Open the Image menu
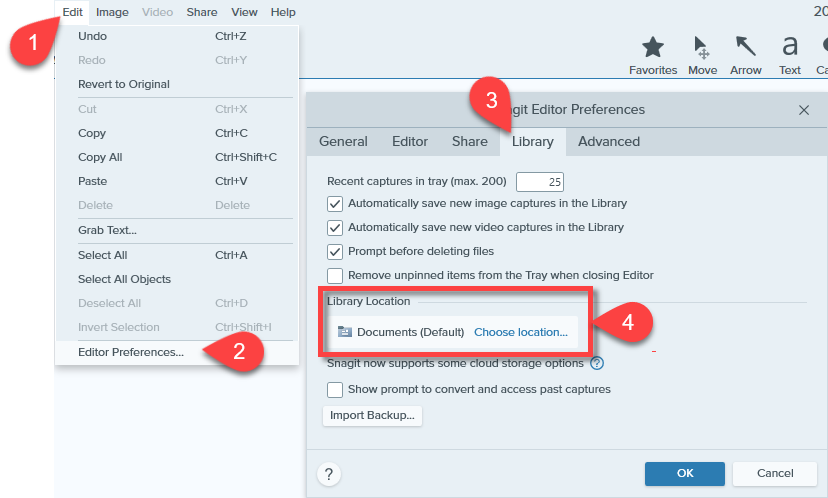Viewport: 828px width, 498px height. (x=112, y=12)
